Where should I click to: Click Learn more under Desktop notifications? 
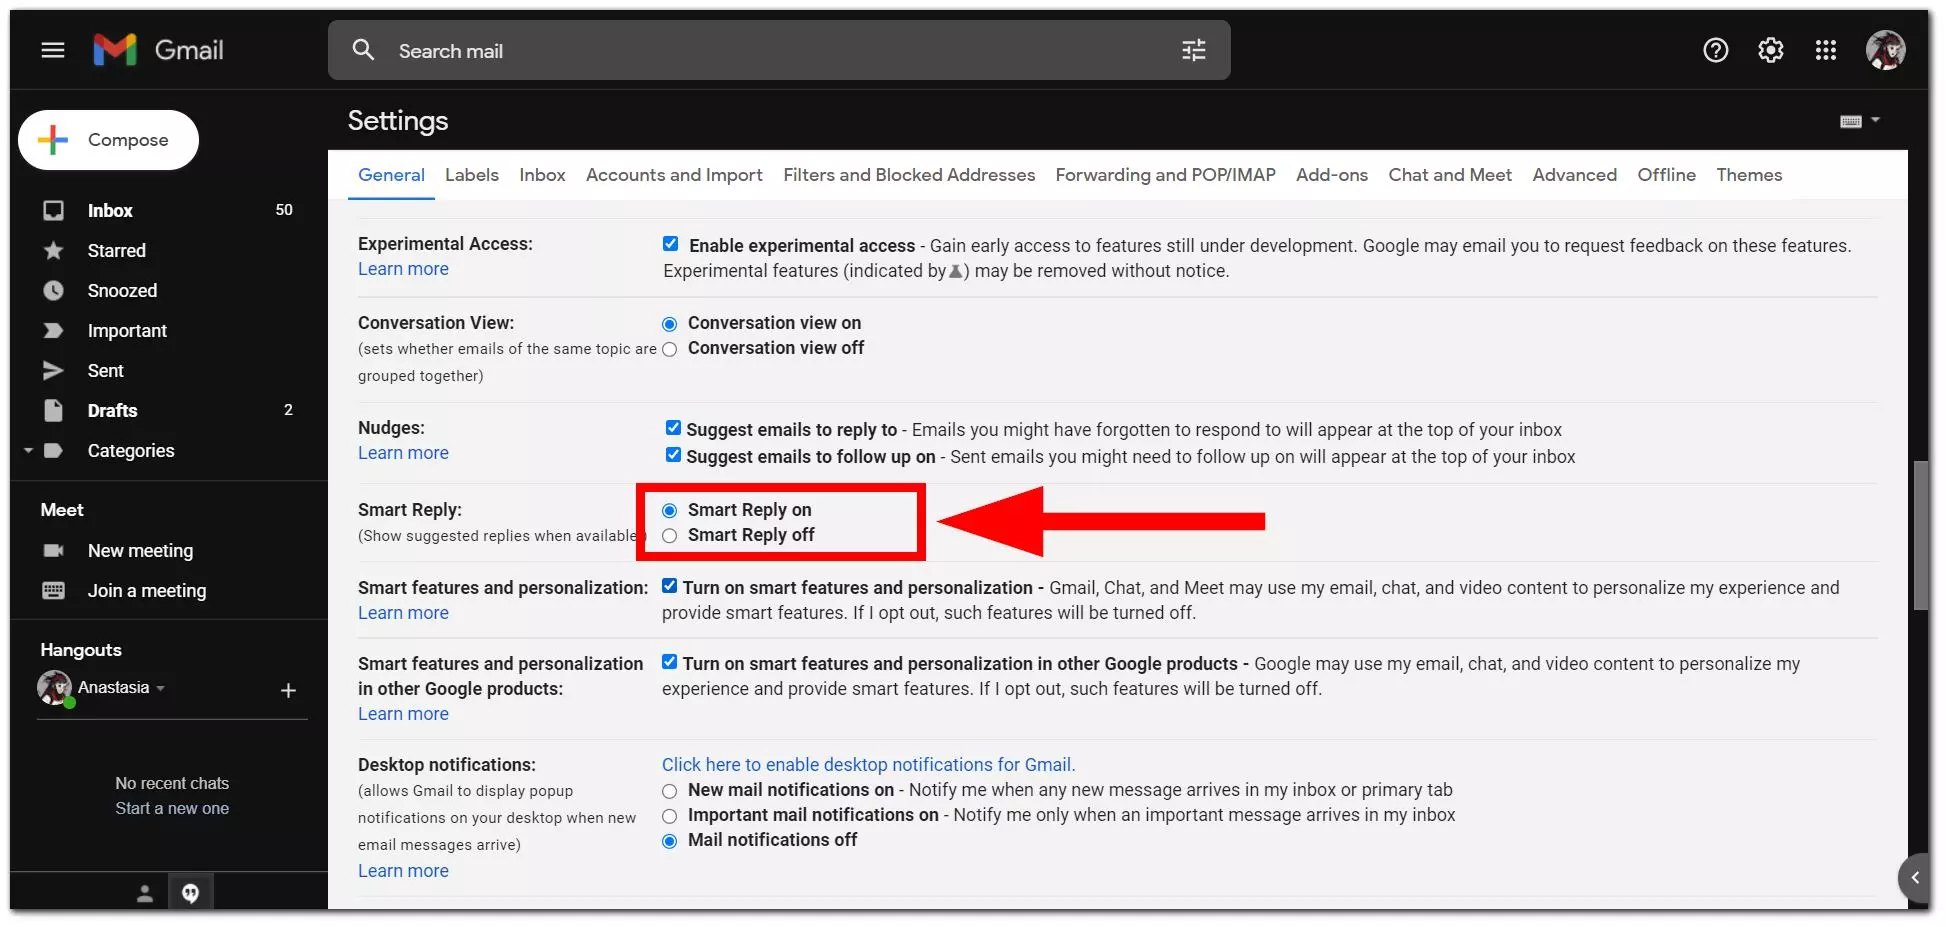coord(403,871)
